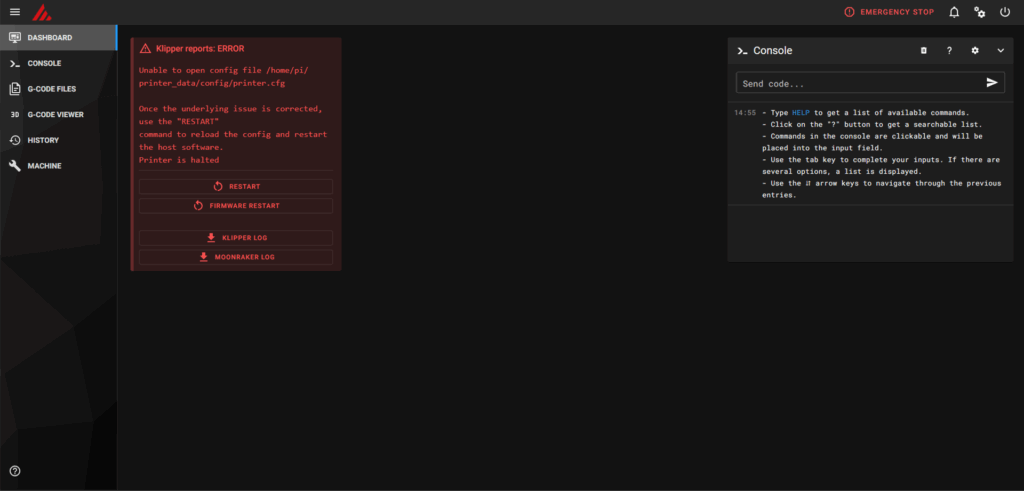1024x491 pixels.
Task: Send the code with the arrow icon
Action: [992, 83]
